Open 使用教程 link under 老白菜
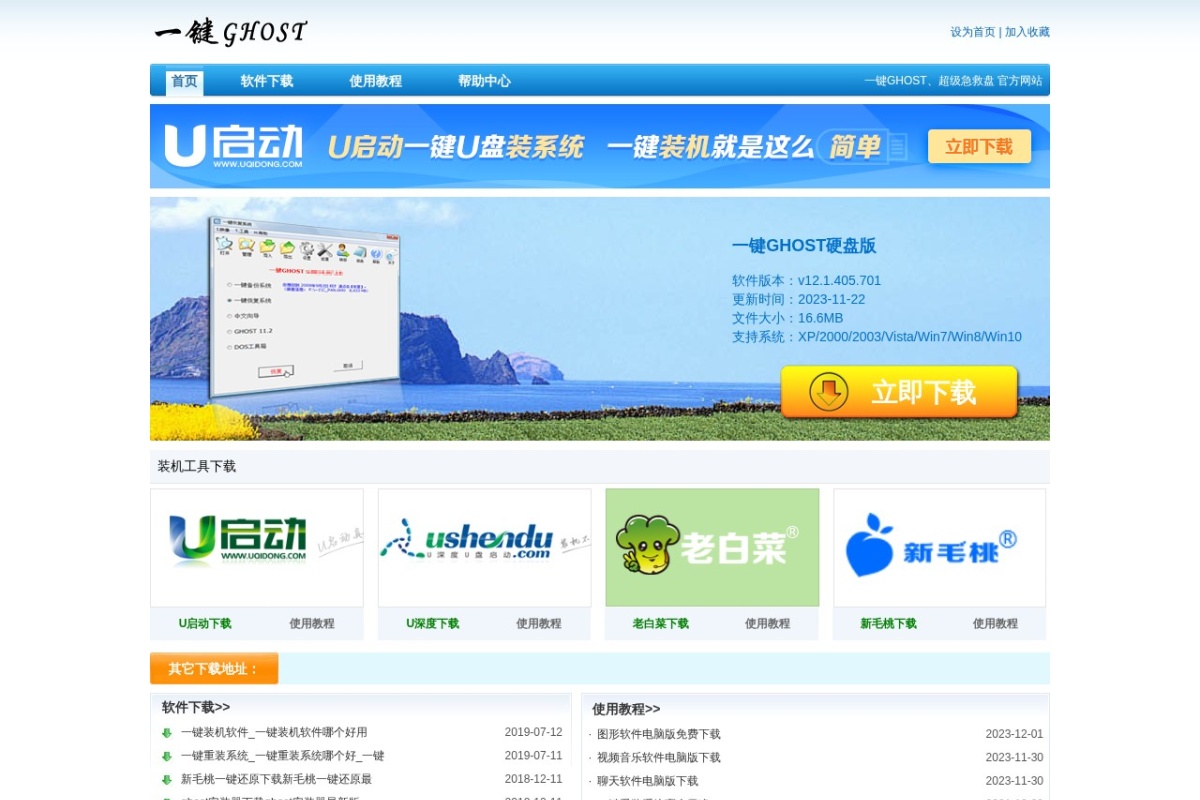This screenshot has width=1200, height=800. tap(767, 623)
